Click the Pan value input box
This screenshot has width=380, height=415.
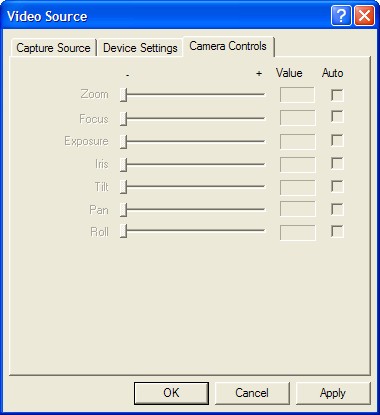[297, 209]
